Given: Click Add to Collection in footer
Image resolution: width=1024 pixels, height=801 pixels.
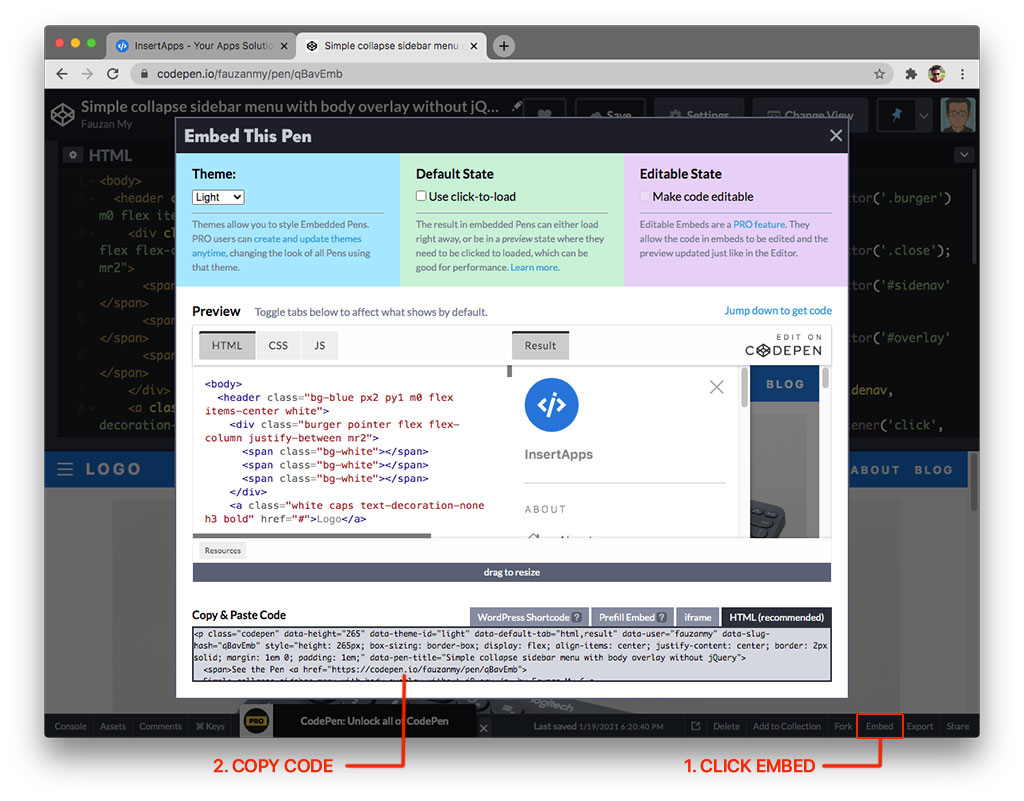Looking at the screenshot, I should (x=787, y=726).
